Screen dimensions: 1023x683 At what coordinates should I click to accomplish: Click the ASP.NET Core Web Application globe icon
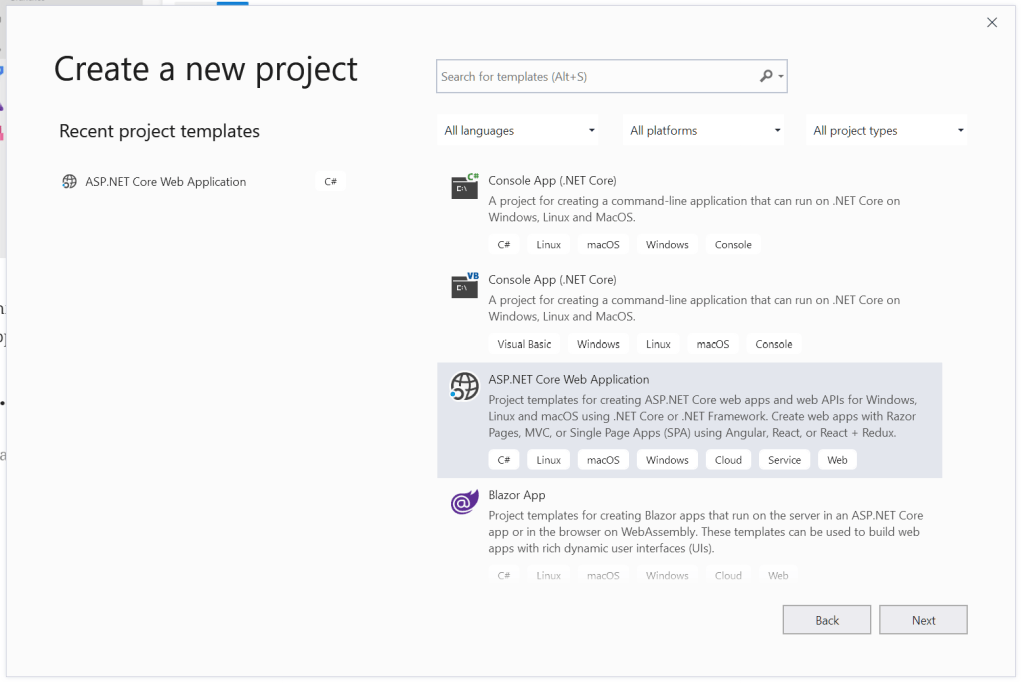pos(463,387)
